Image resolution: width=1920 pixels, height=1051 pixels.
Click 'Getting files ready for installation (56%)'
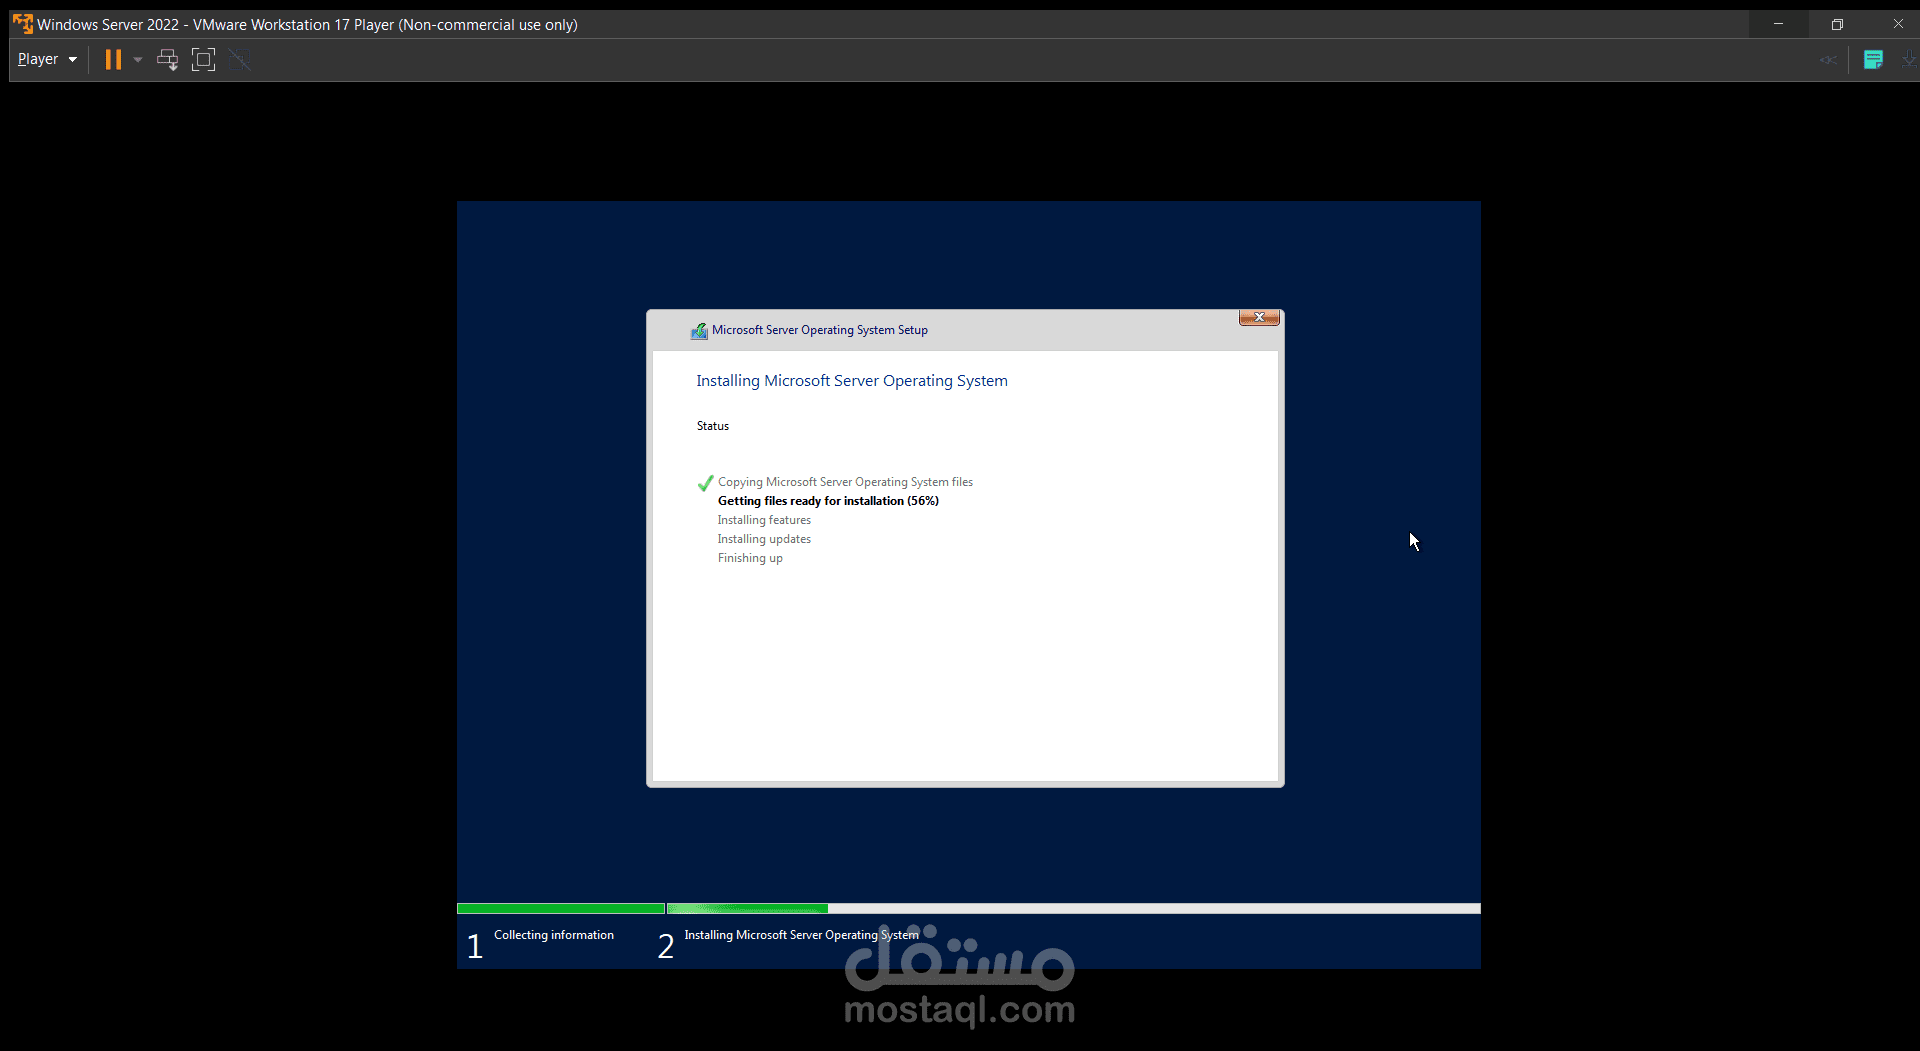(x=828, y=501)
